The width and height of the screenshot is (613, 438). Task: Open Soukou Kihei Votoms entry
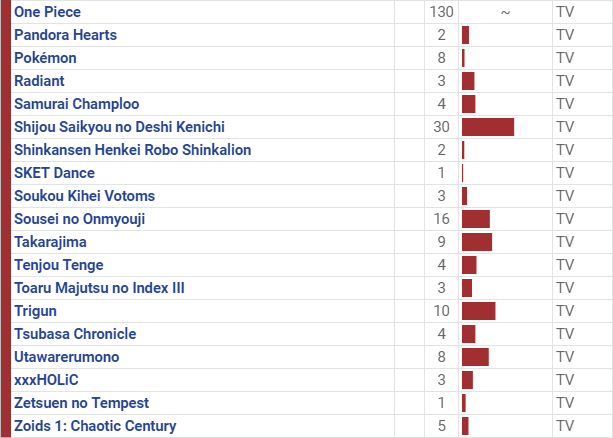click(x=84, y=196)
